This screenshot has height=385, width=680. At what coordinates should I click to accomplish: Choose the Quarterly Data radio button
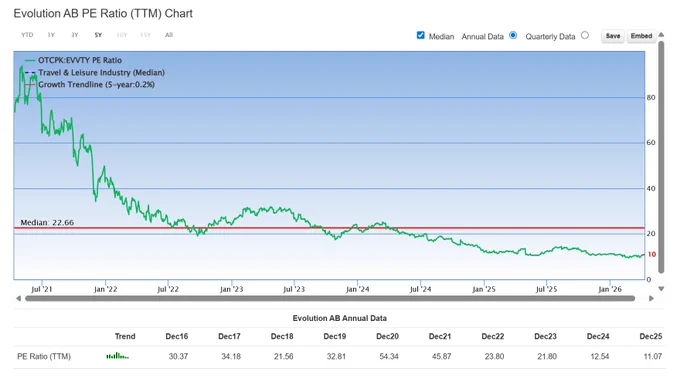tap(585, 35)
